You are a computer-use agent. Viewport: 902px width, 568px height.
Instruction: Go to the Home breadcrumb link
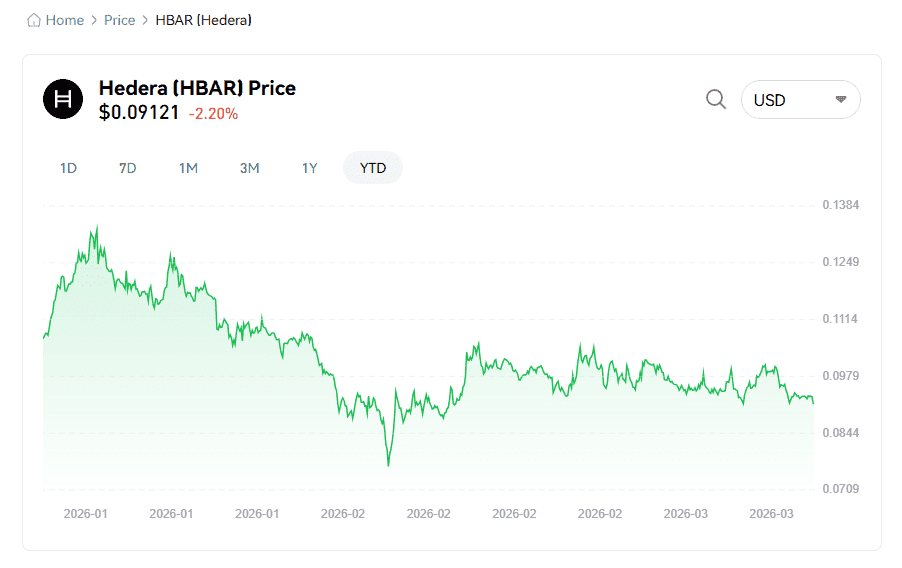pos(65,20)
